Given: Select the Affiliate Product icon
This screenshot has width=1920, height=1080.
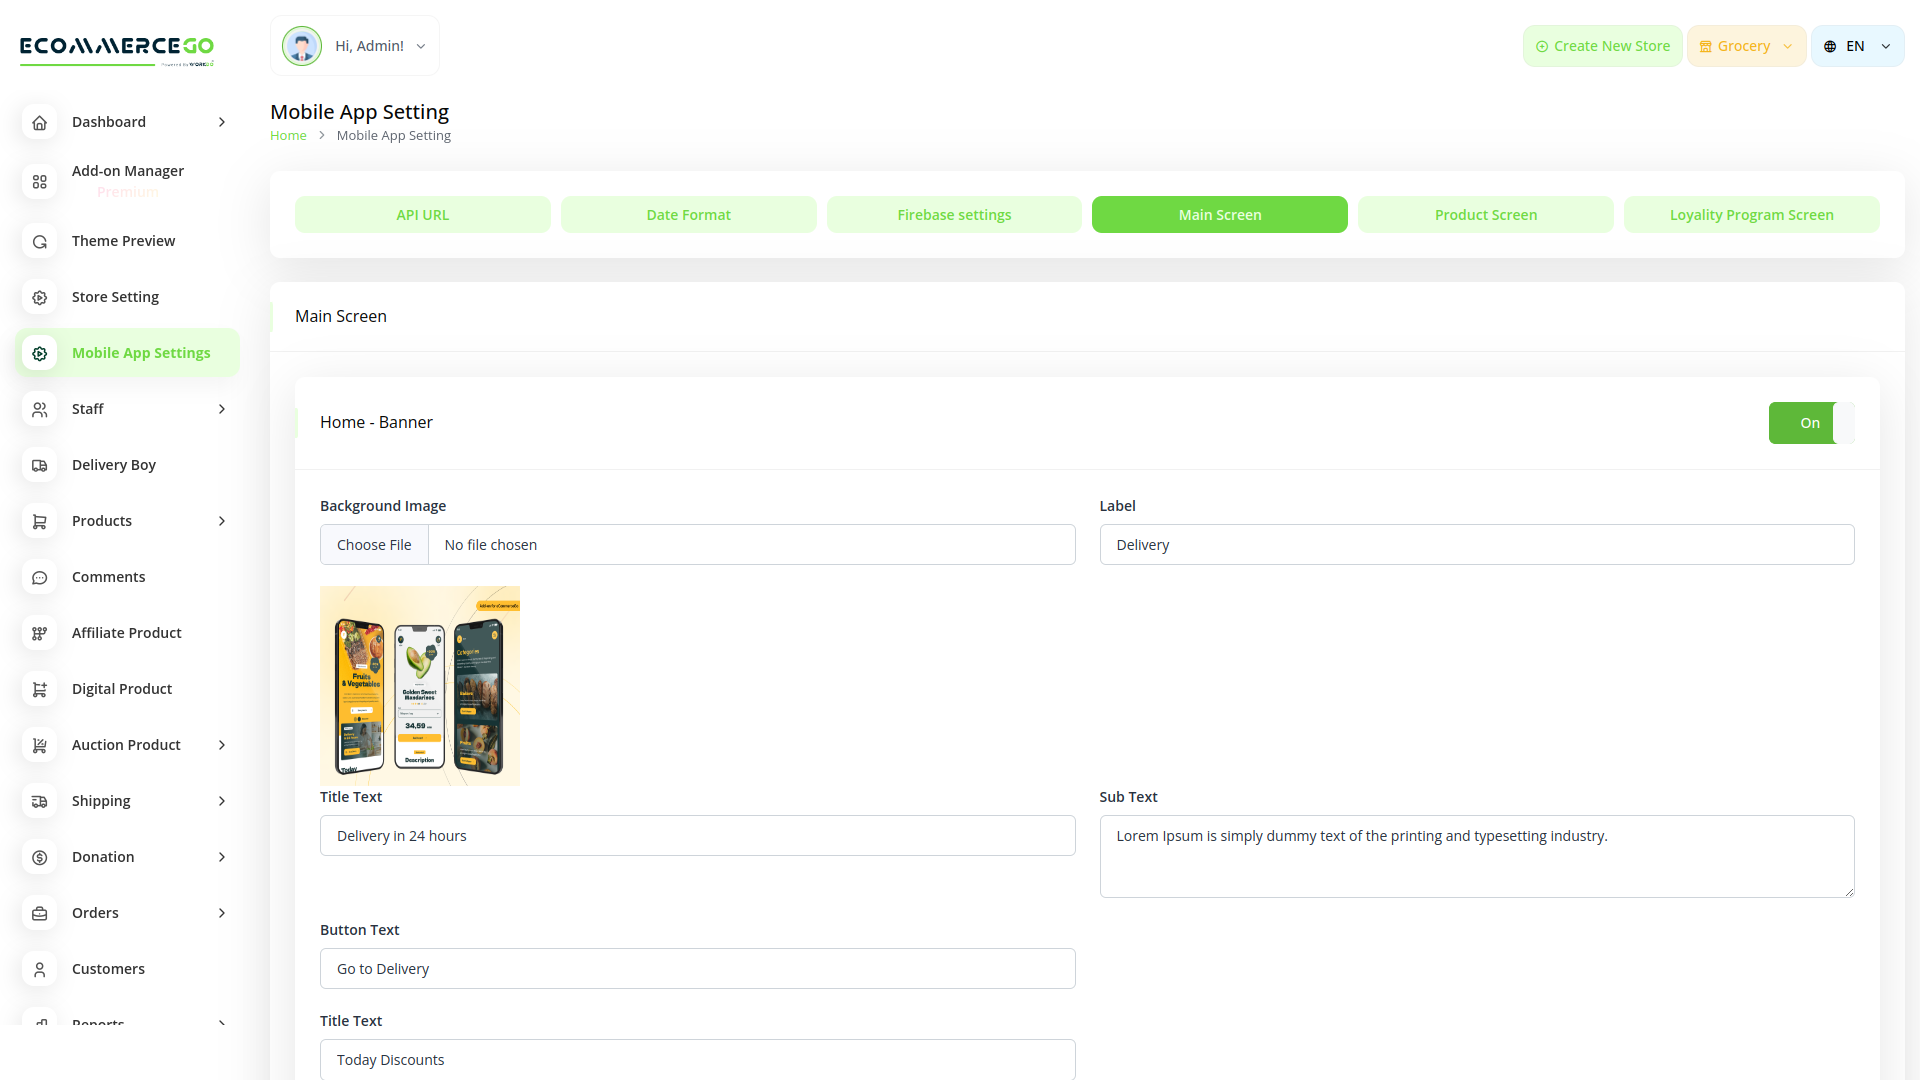Looking at the screenshot, I should [x=39, y=633].
